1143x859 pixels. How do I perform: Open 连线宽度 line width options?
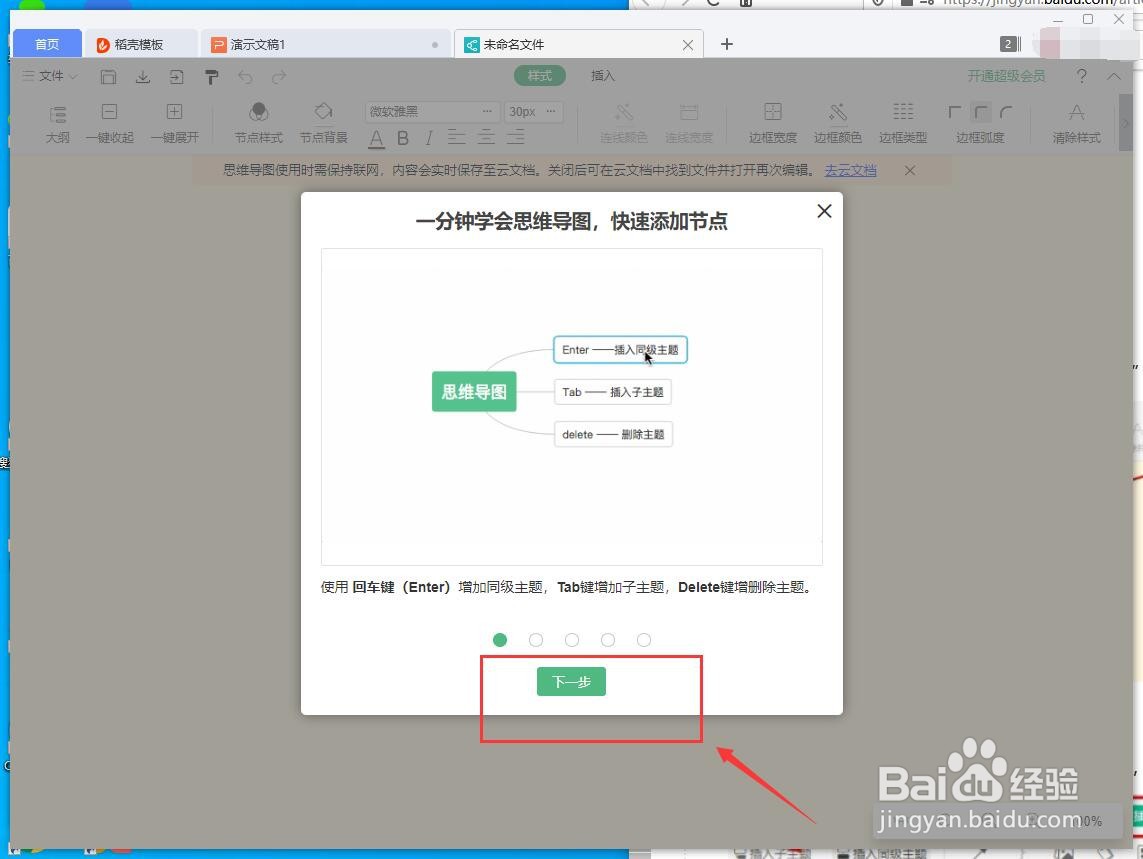[x=689, y=123]
